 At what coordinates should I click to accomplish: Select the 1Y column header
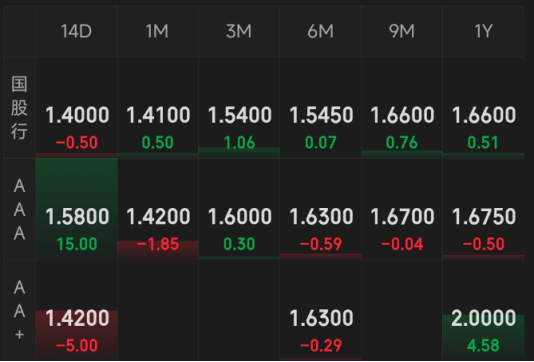click(483, 31)
